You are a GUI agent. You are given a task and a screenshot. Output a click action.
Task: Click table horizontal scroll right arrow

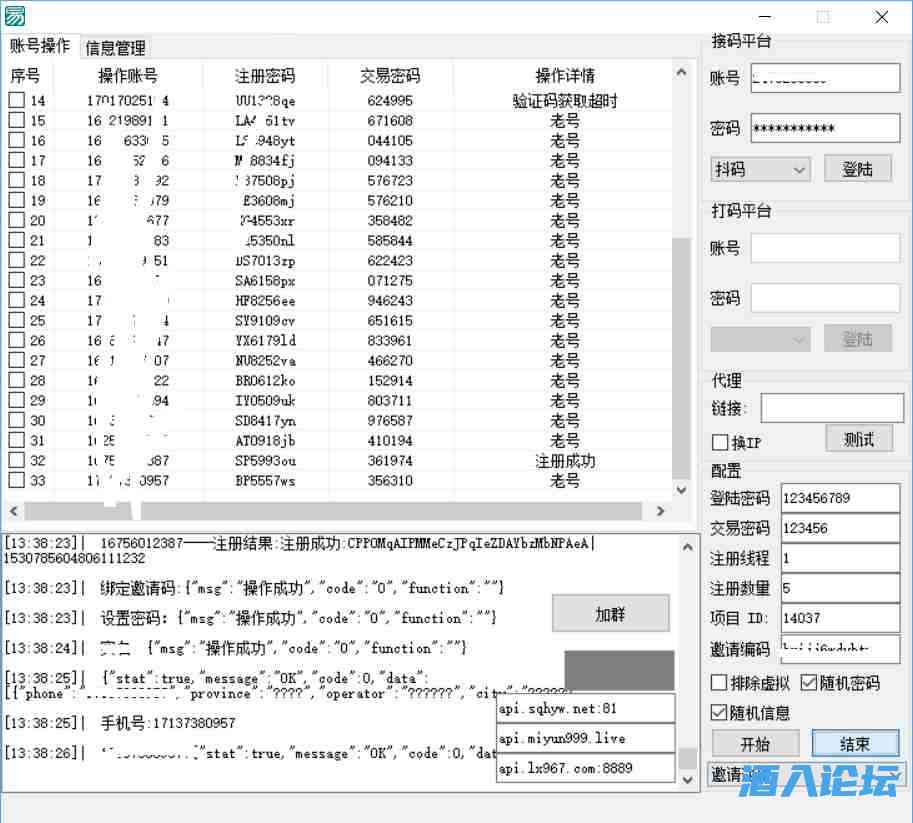coord(660,511)
